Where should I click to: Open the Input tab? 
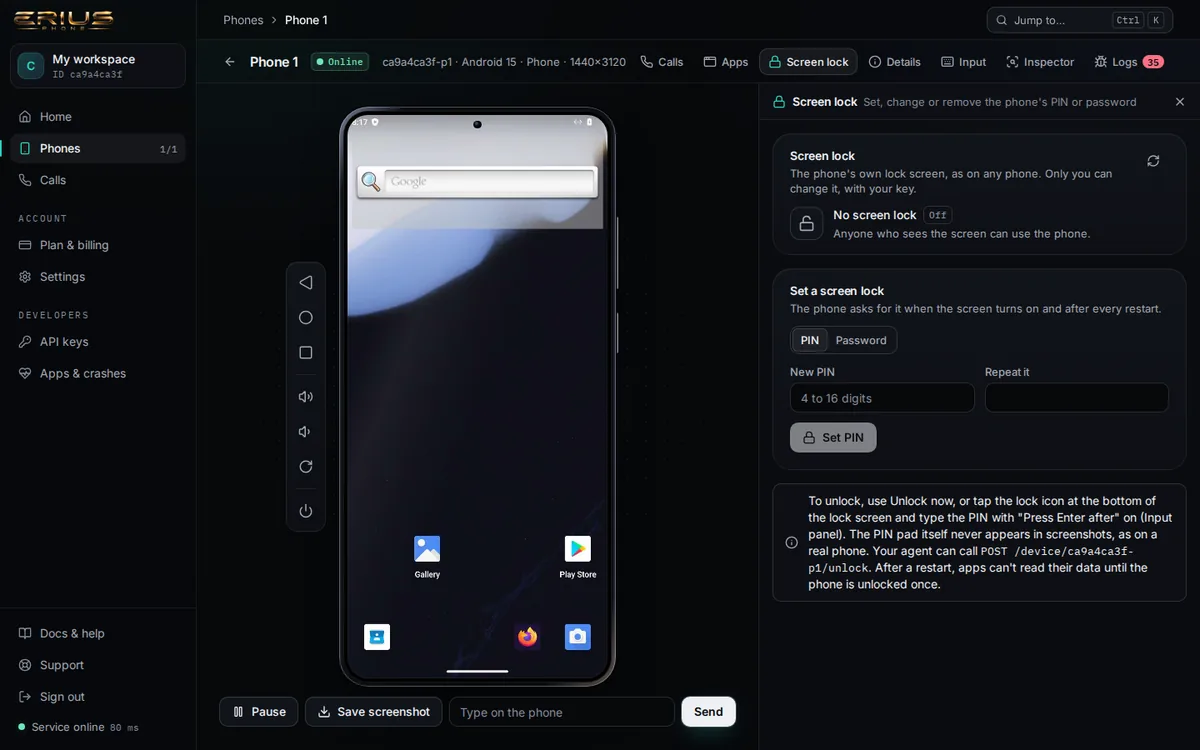pyautogui.click(x=964, y=62)
